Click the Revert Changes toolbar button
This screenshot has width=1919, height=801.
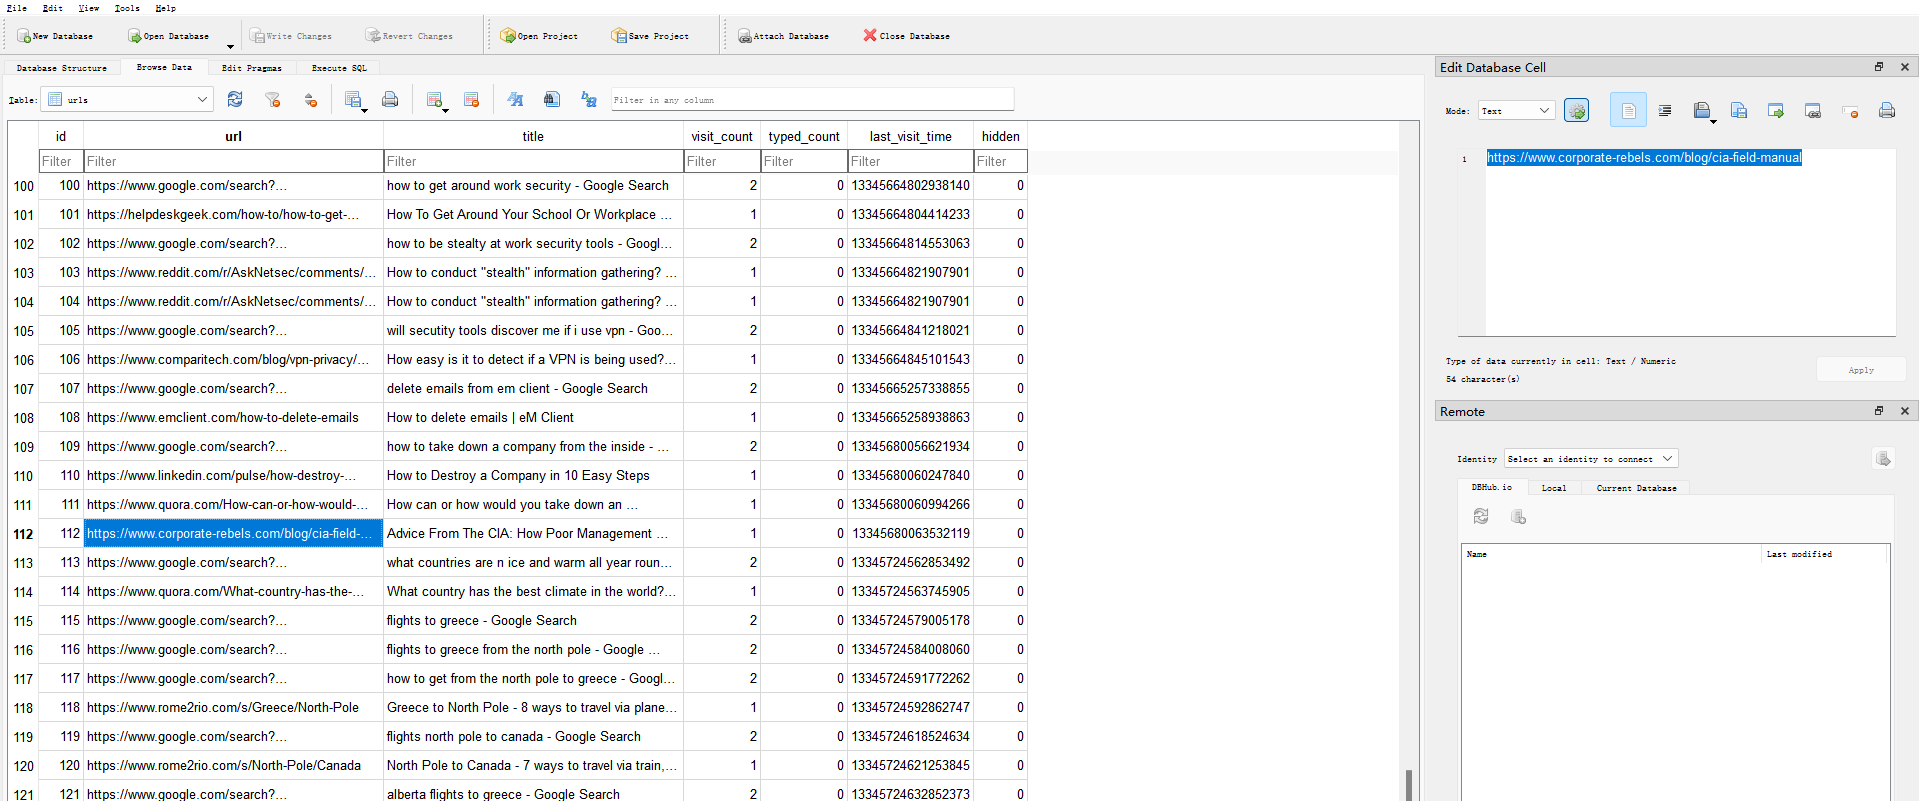tap(409, 36)
